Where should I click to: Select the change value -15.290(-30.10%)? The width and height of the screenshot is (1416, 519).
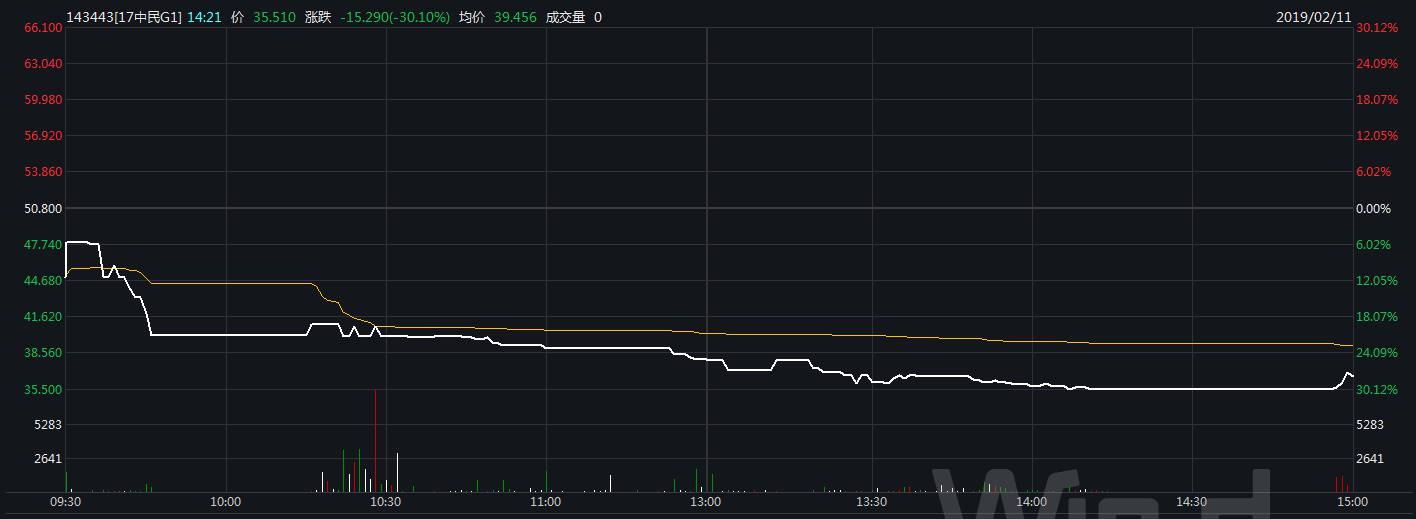pyautogui.click(x=395, y=17)
